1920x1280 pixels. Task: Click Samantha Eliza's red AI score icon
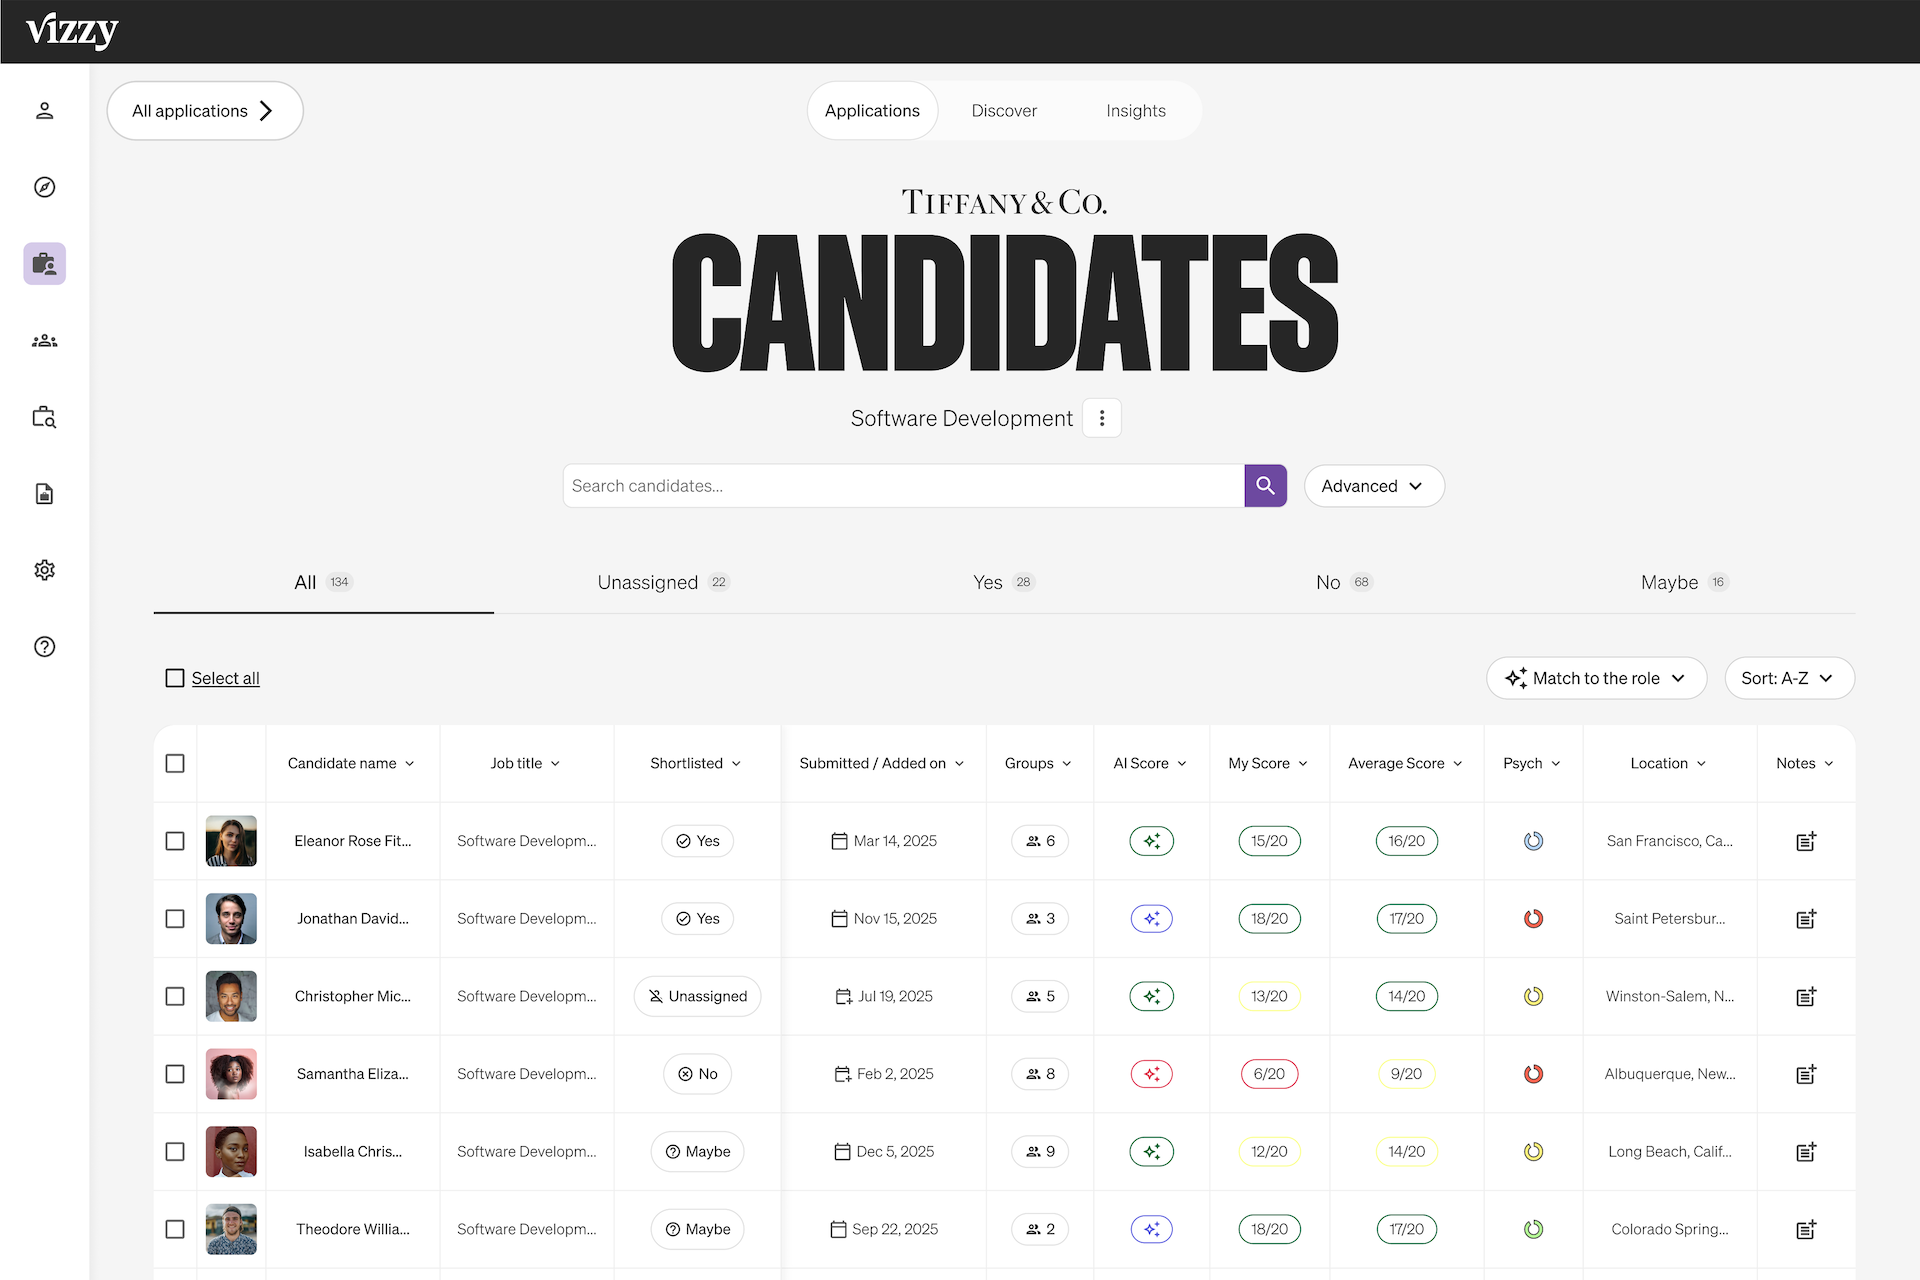(x=1151, y=1074)
